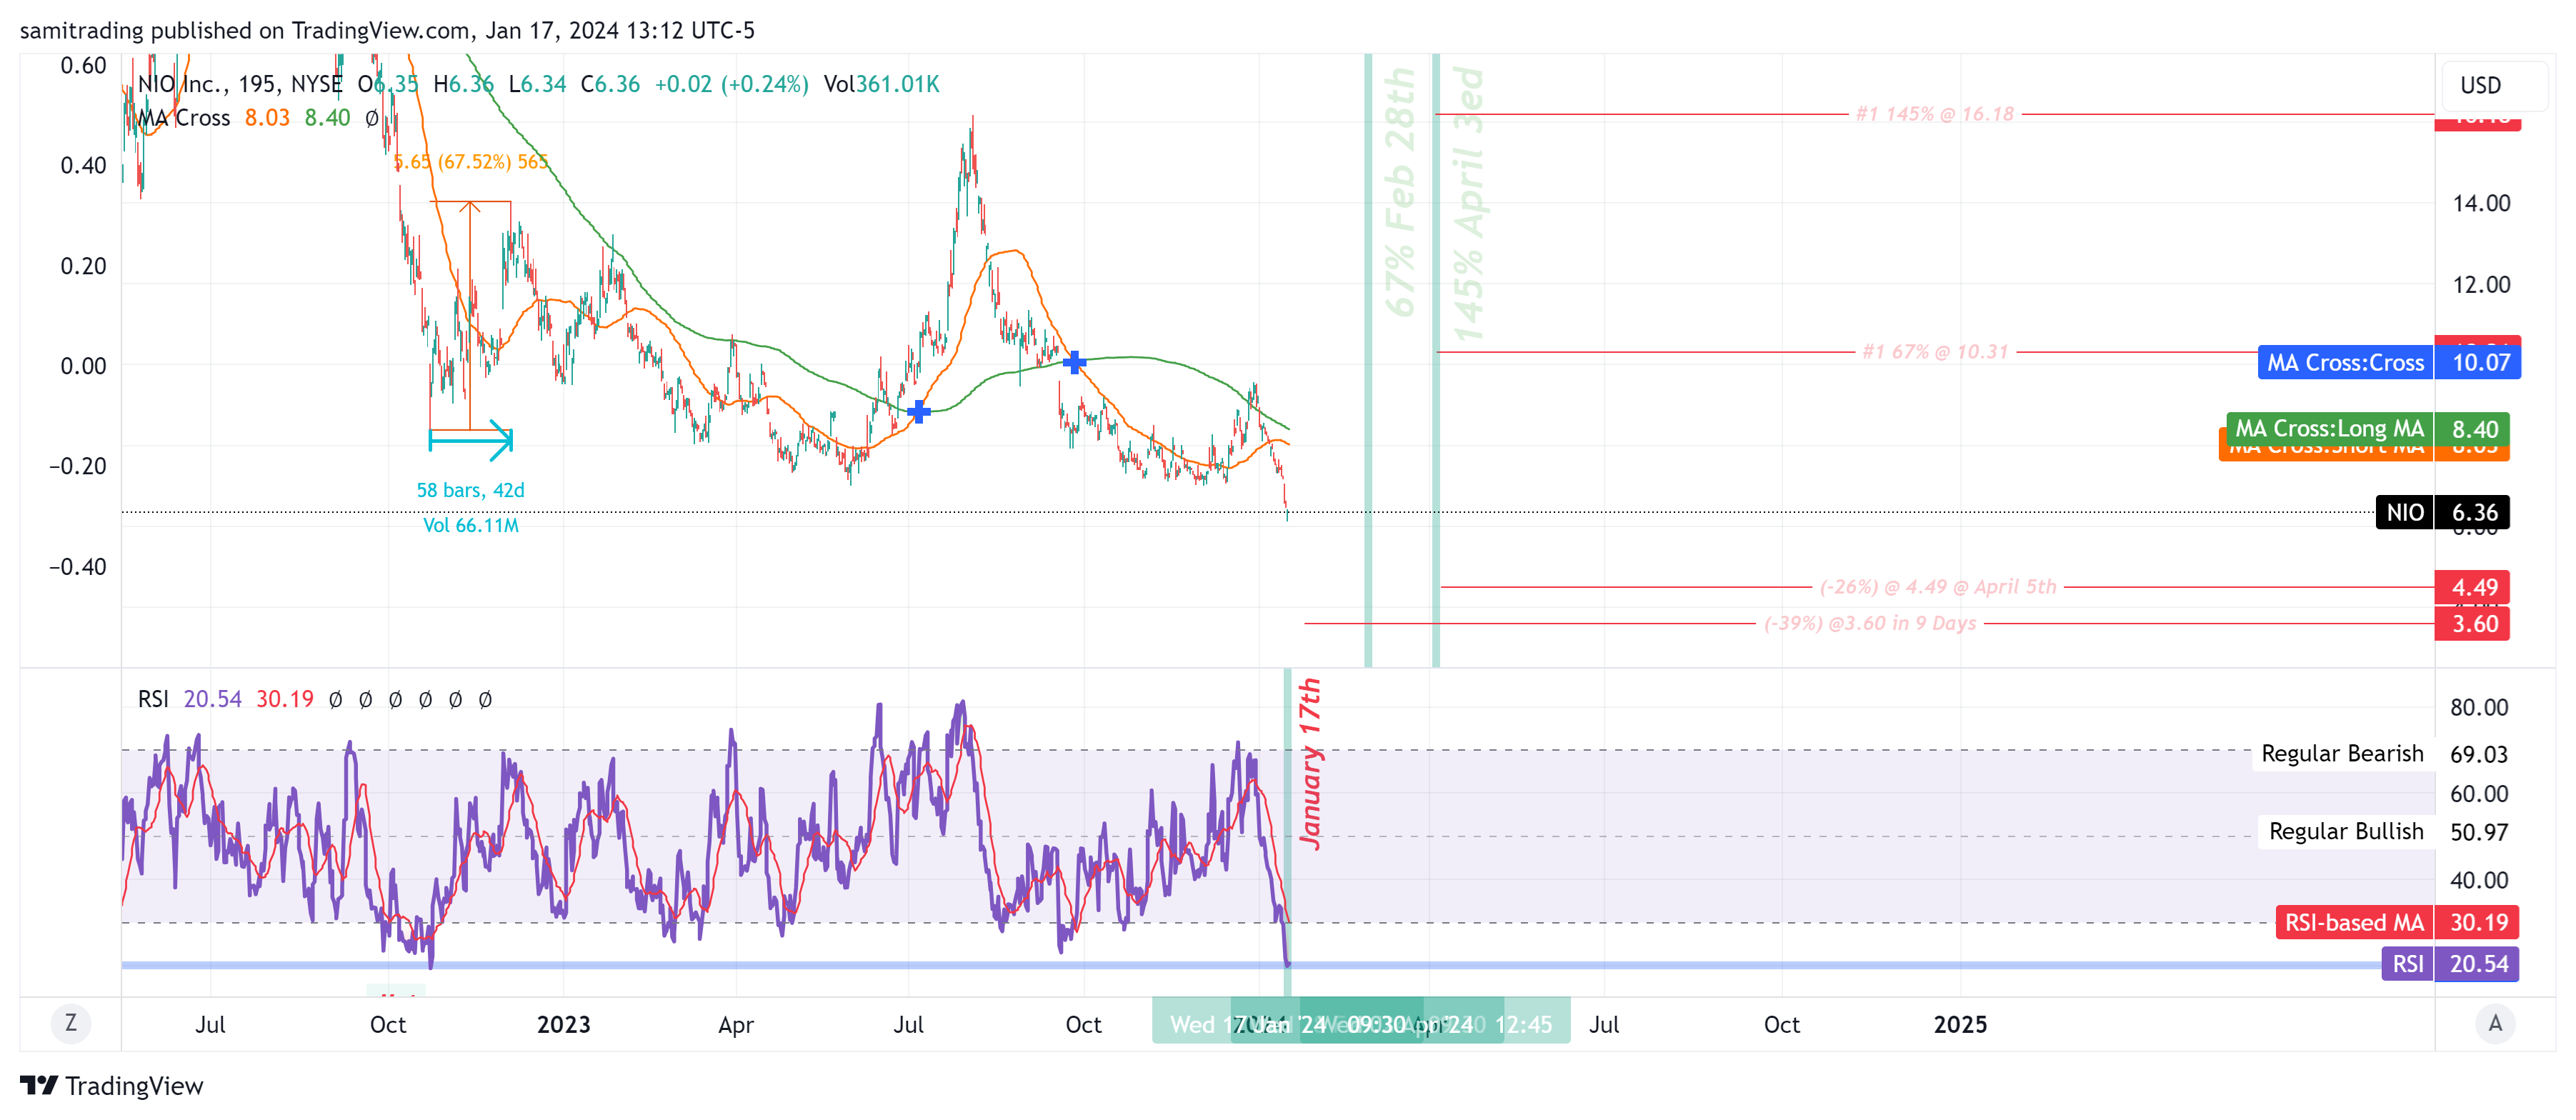Click the Z timezone button
Screen dimensions: 2576x1120
[x=70, y=1023]
